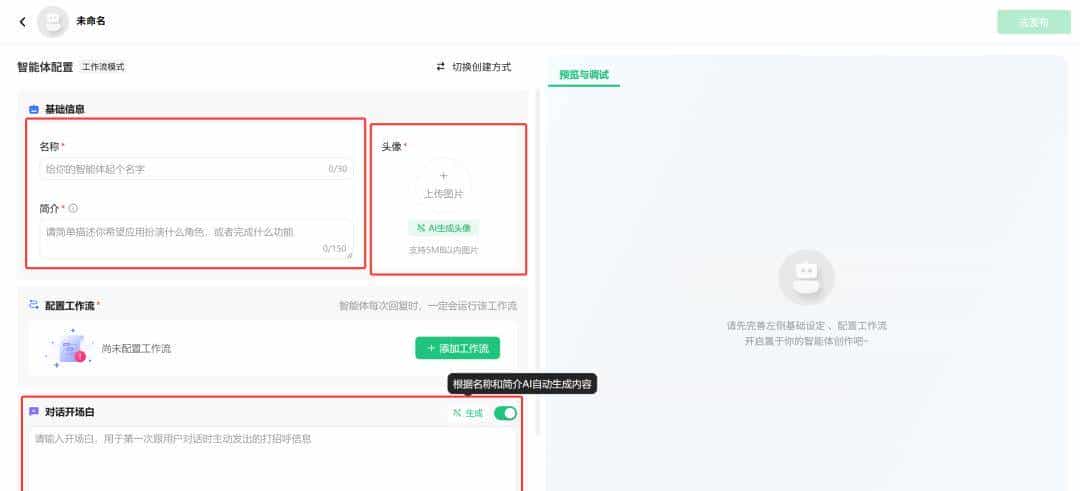
Task: Toggle the 对话开场白 switch off
Action: [x=506, y=413]
